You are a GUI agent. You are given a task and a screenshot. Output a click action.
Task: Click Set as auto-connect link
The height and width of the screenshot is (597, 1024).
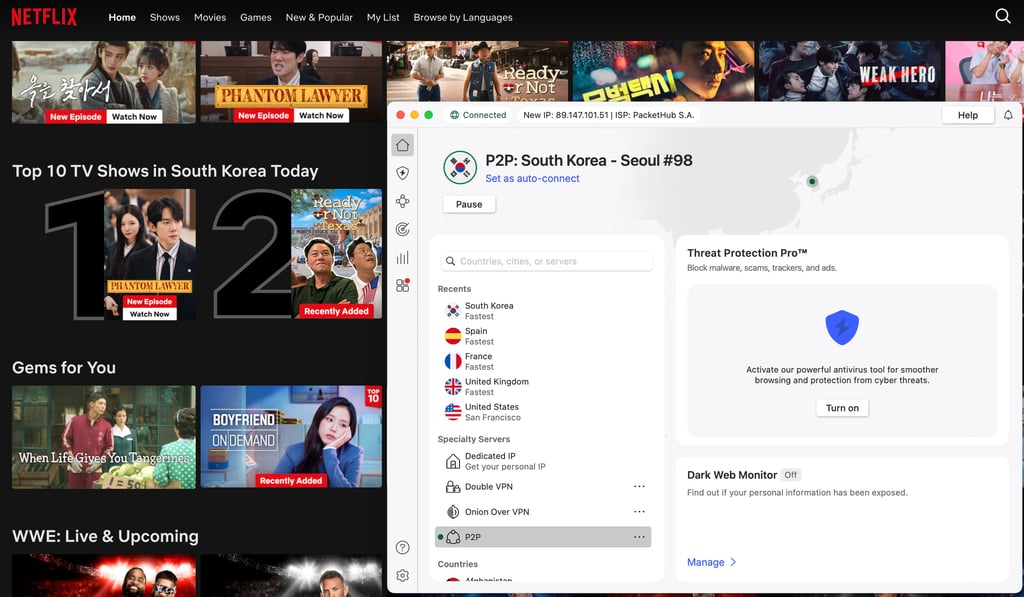click(x=532, y=178)
